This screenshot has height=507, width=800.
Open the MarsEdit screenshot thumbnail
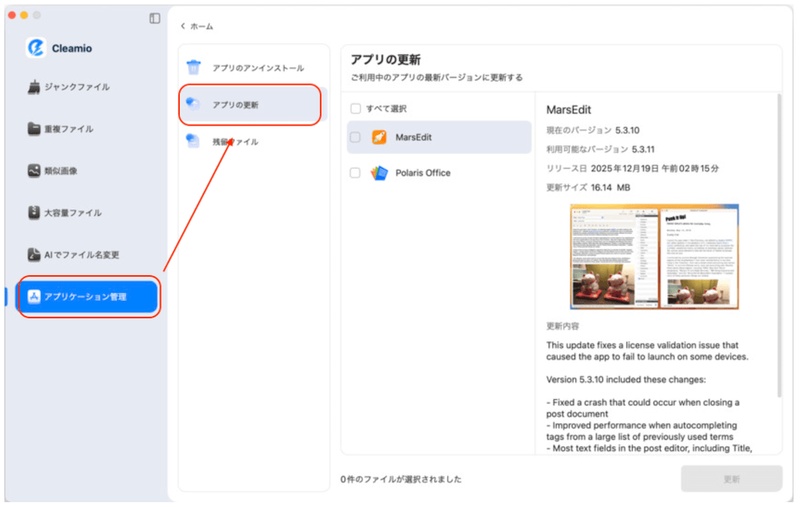(654, 257)
